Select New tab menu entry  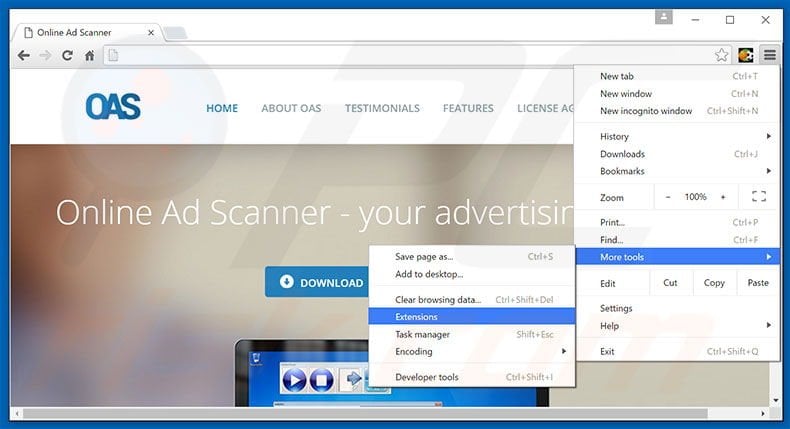tap(677, 76)
